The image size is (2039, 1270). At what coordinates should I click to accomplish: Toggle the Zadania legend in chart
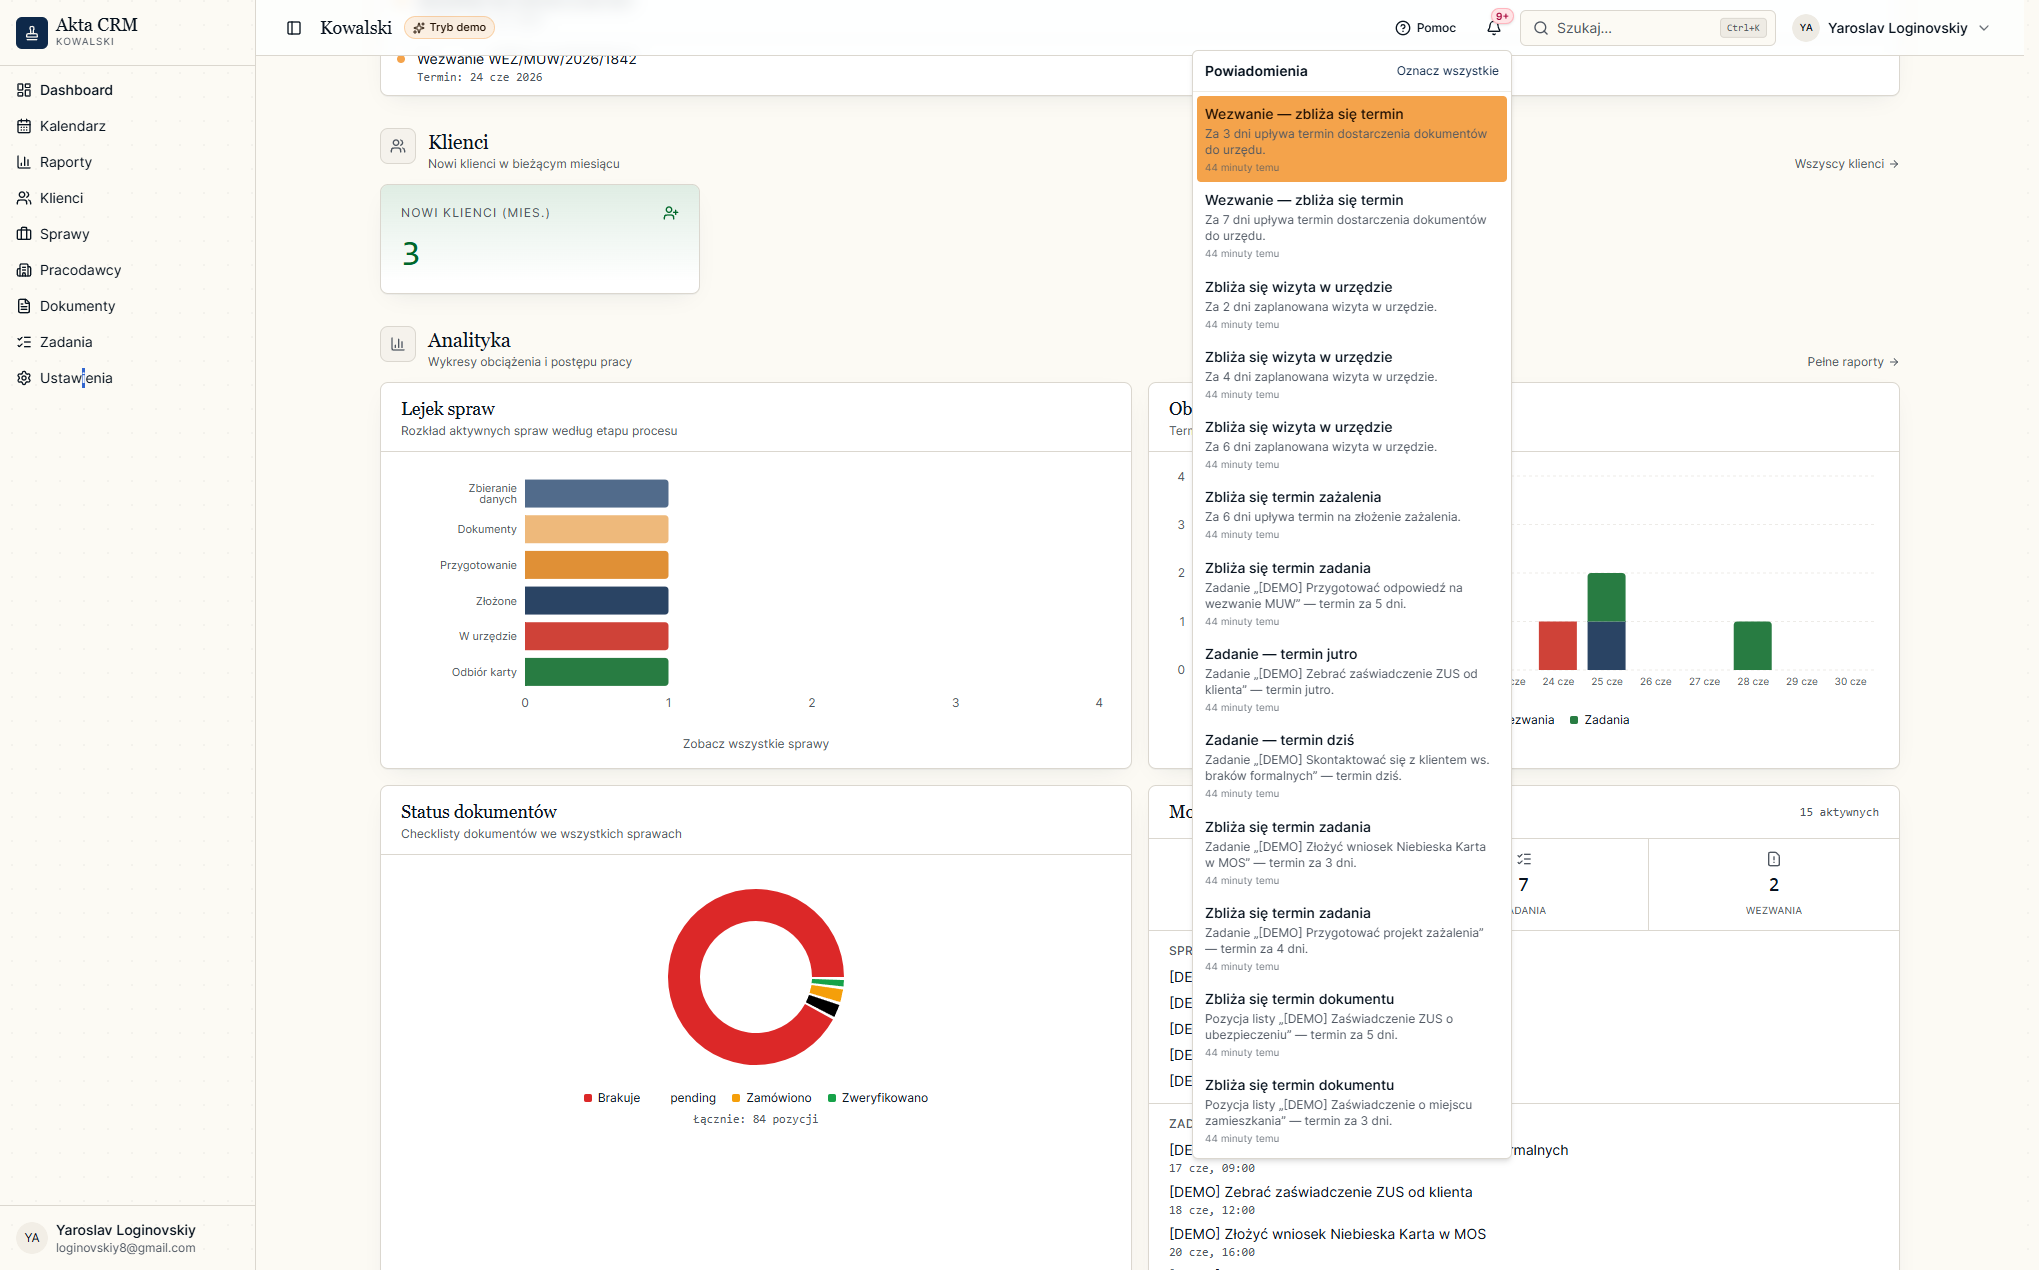point(1599,720)
